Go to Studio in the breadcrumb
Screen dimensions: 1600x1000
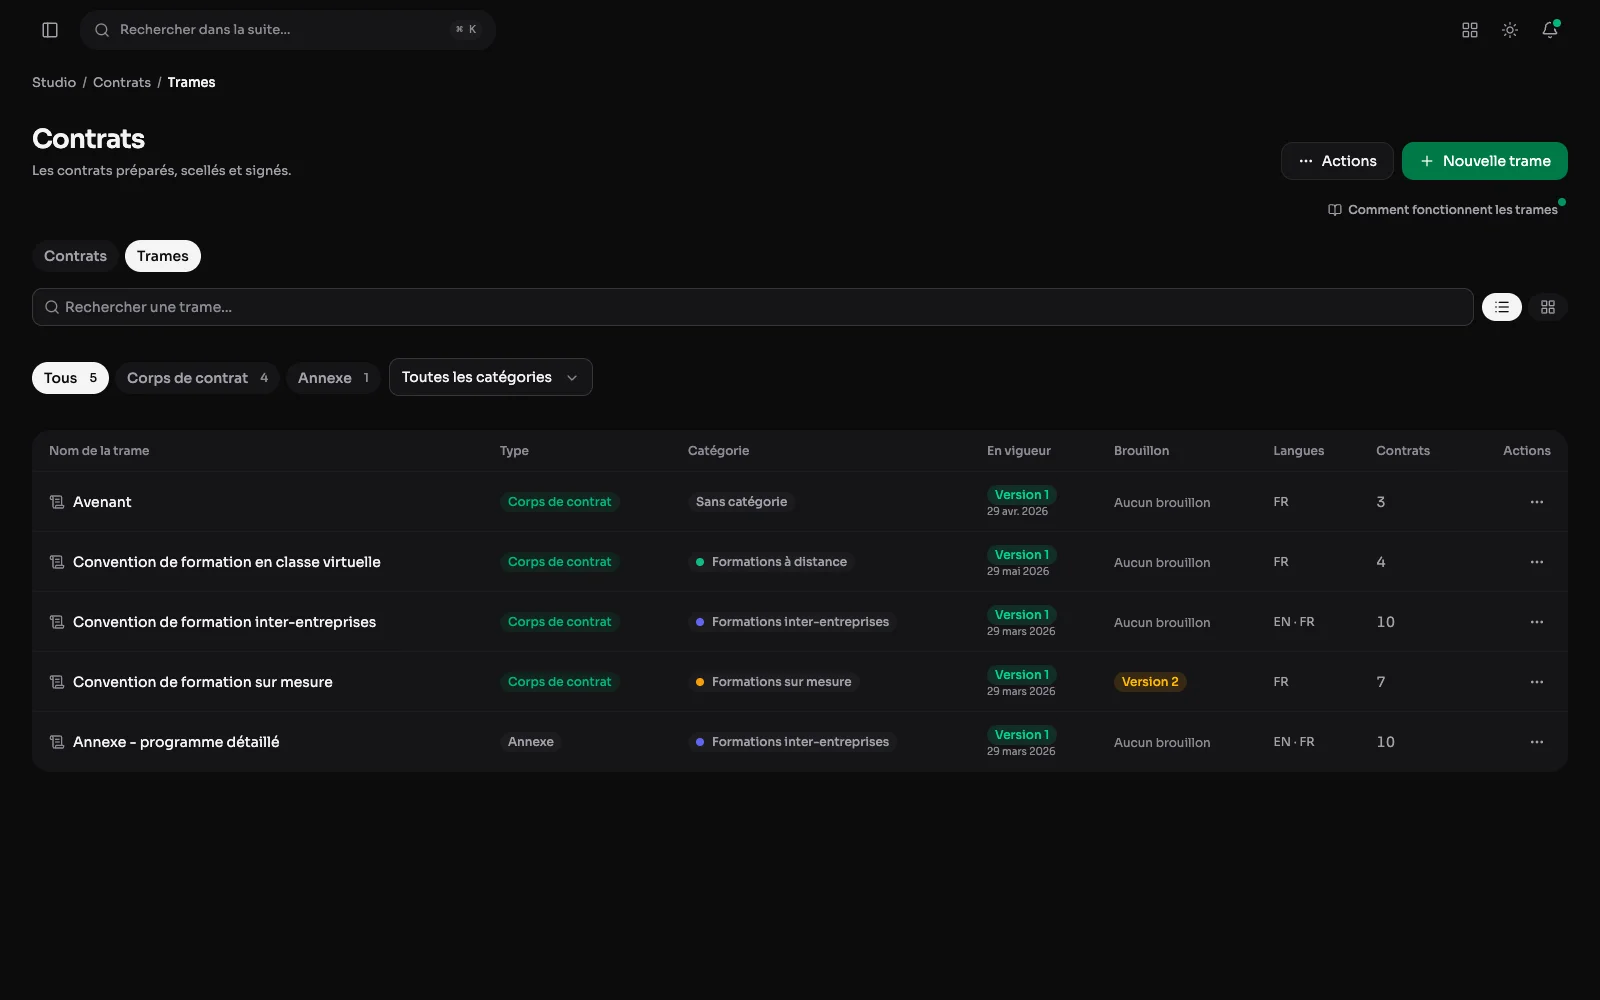coord(54,82)
